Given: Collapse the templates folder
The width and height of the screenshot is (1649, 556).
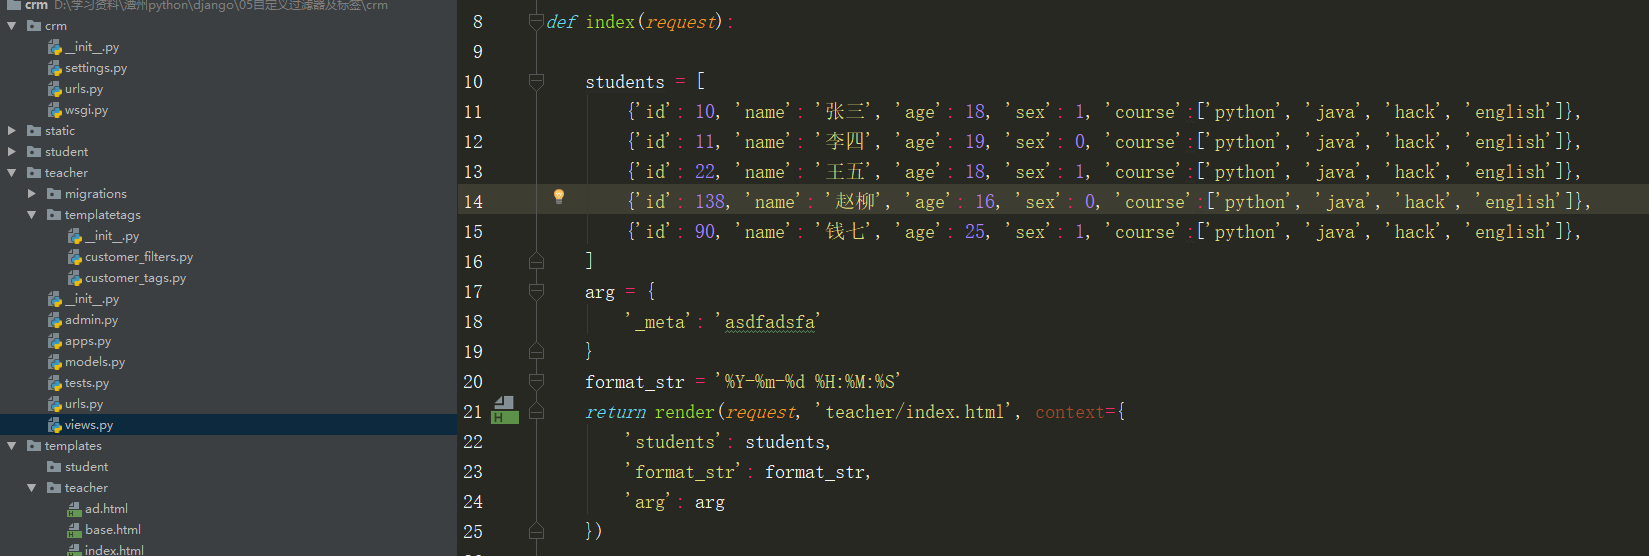Looking at the screenshot, I should coord(12,446).
